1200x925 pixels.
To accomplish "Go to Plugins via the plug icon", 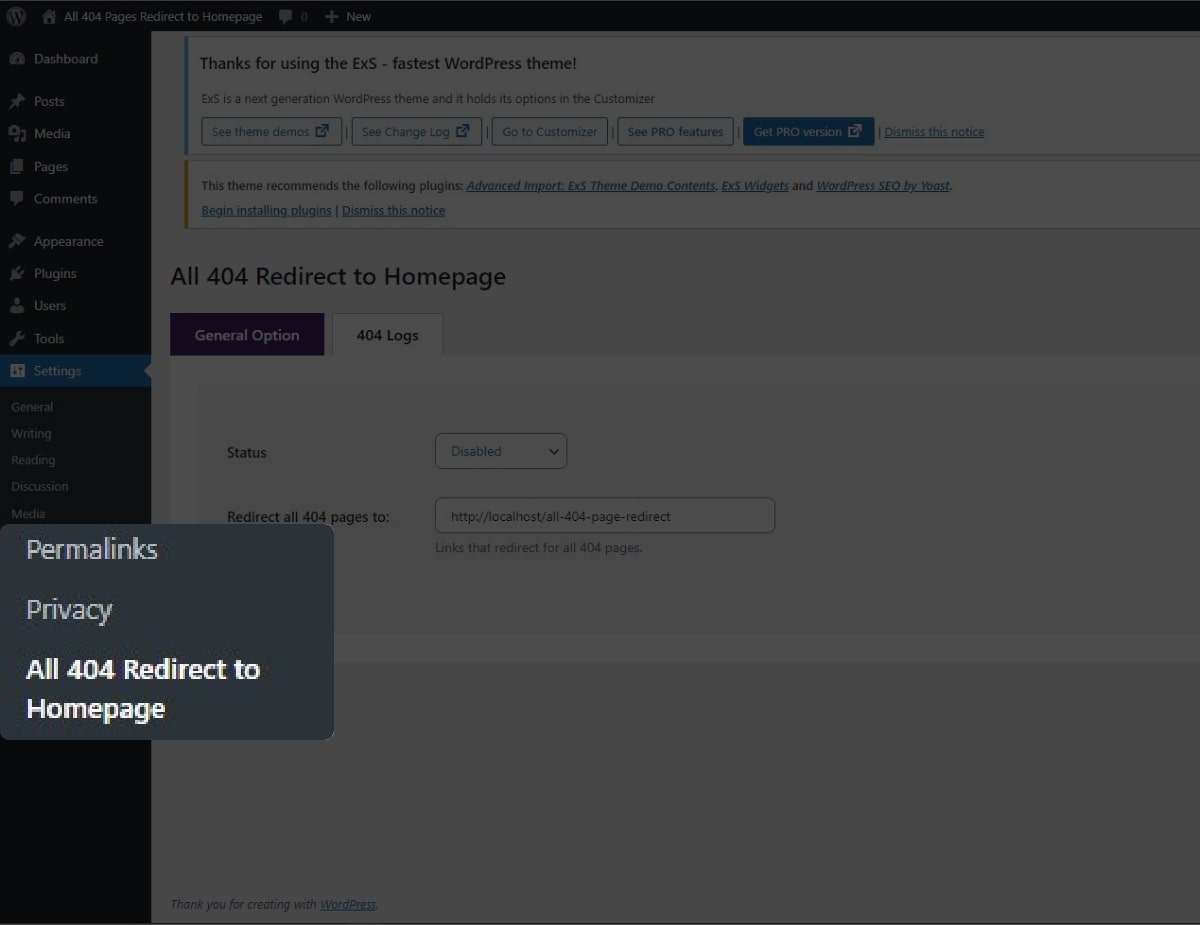I will 17,273.
